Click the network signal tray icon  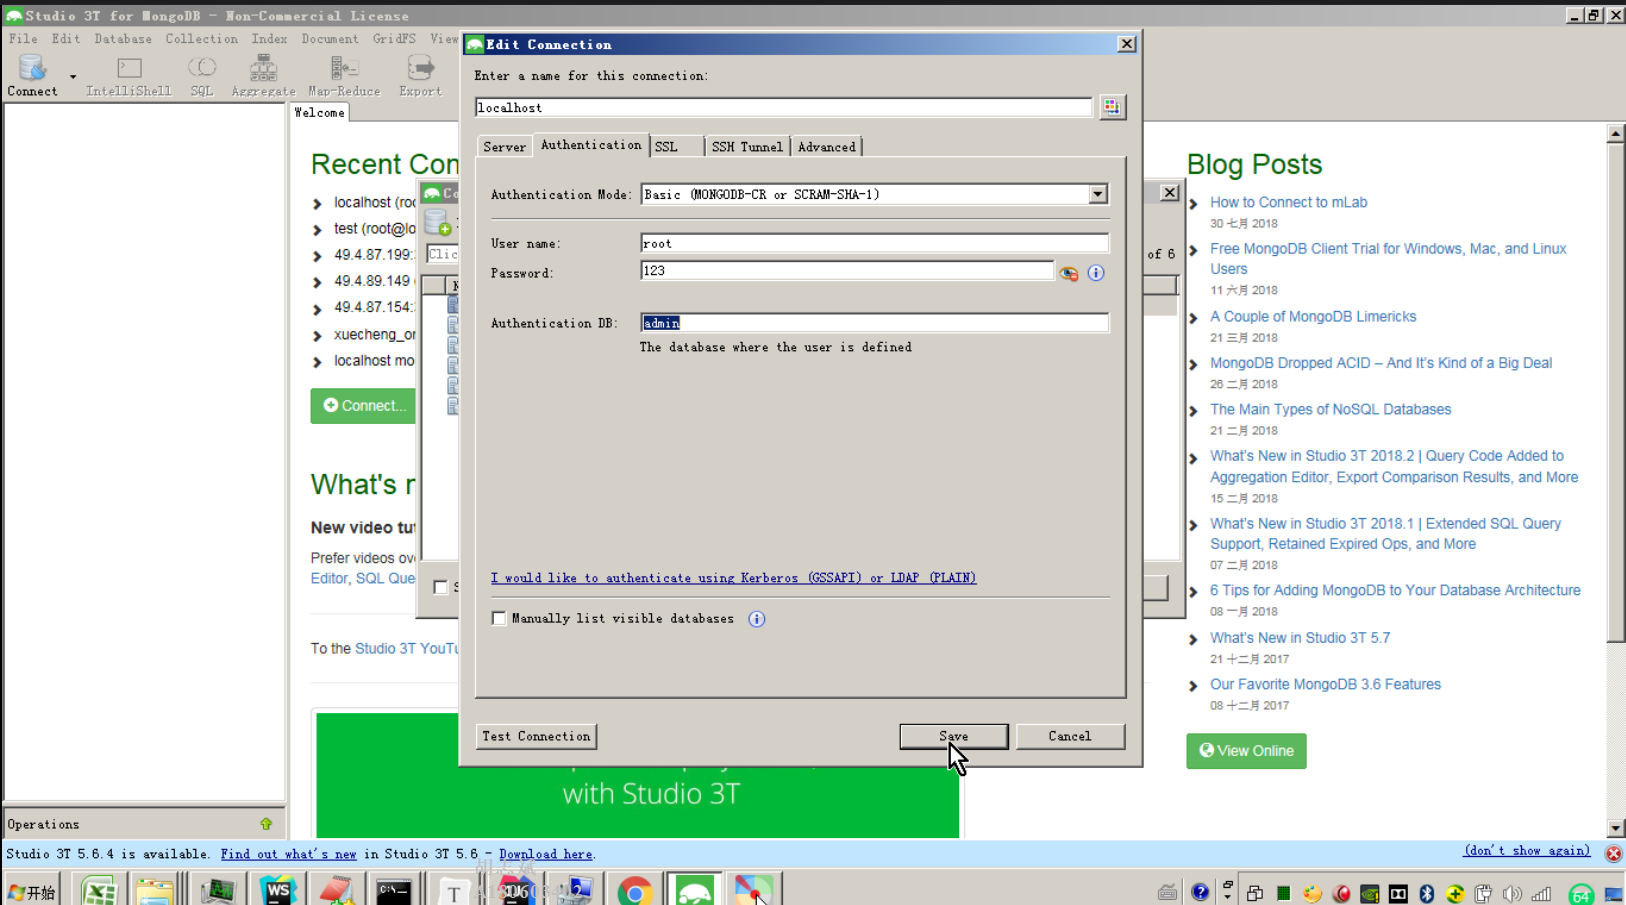coord(1541,893)
